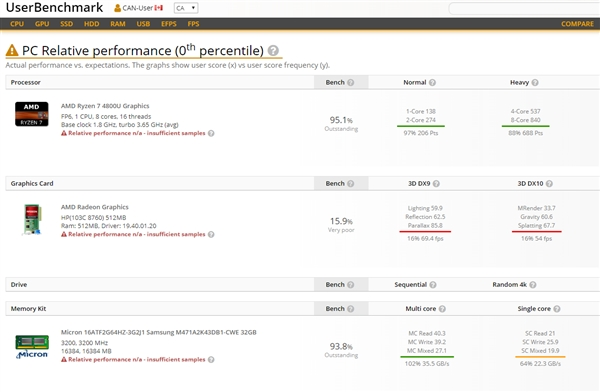600x392 pixels.
Task: Open the USB menu item
Action: (x=143, y=24)
